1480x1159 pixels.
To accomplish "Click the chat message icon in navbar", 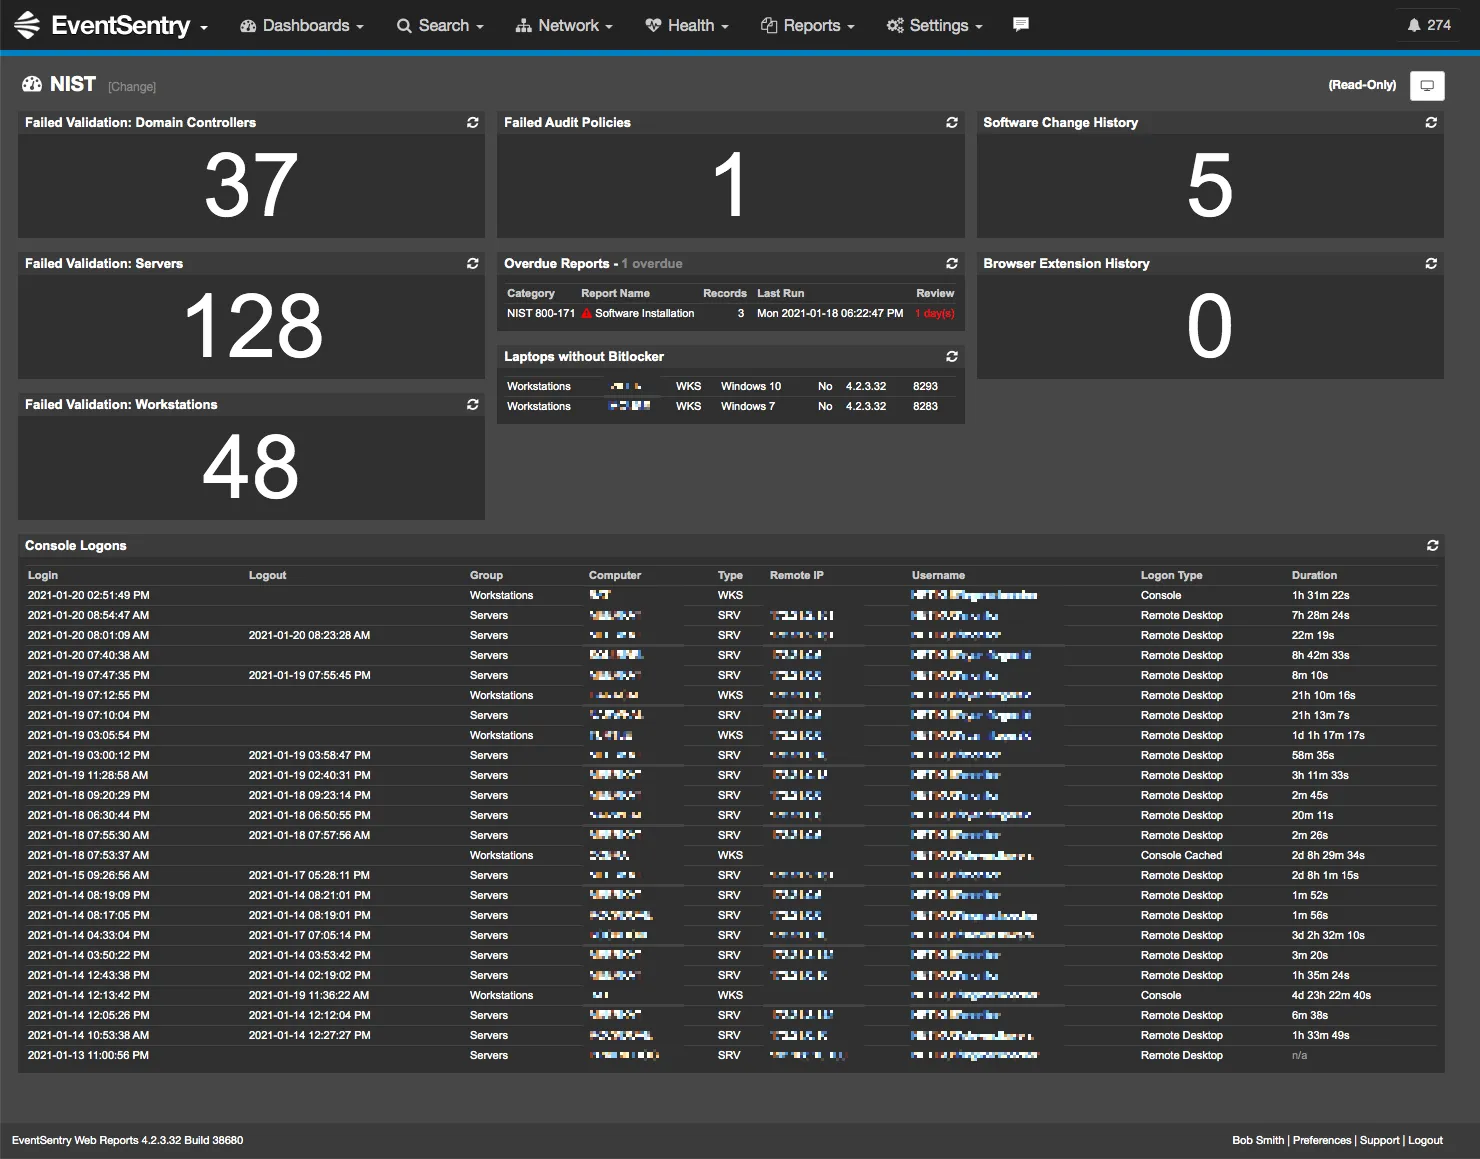I will tap(1021, 24).
